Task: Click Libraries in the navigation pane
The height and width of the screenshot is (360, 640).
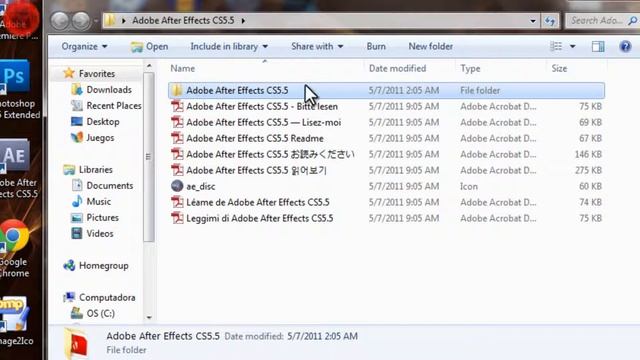Action: [x=96, y=170]
